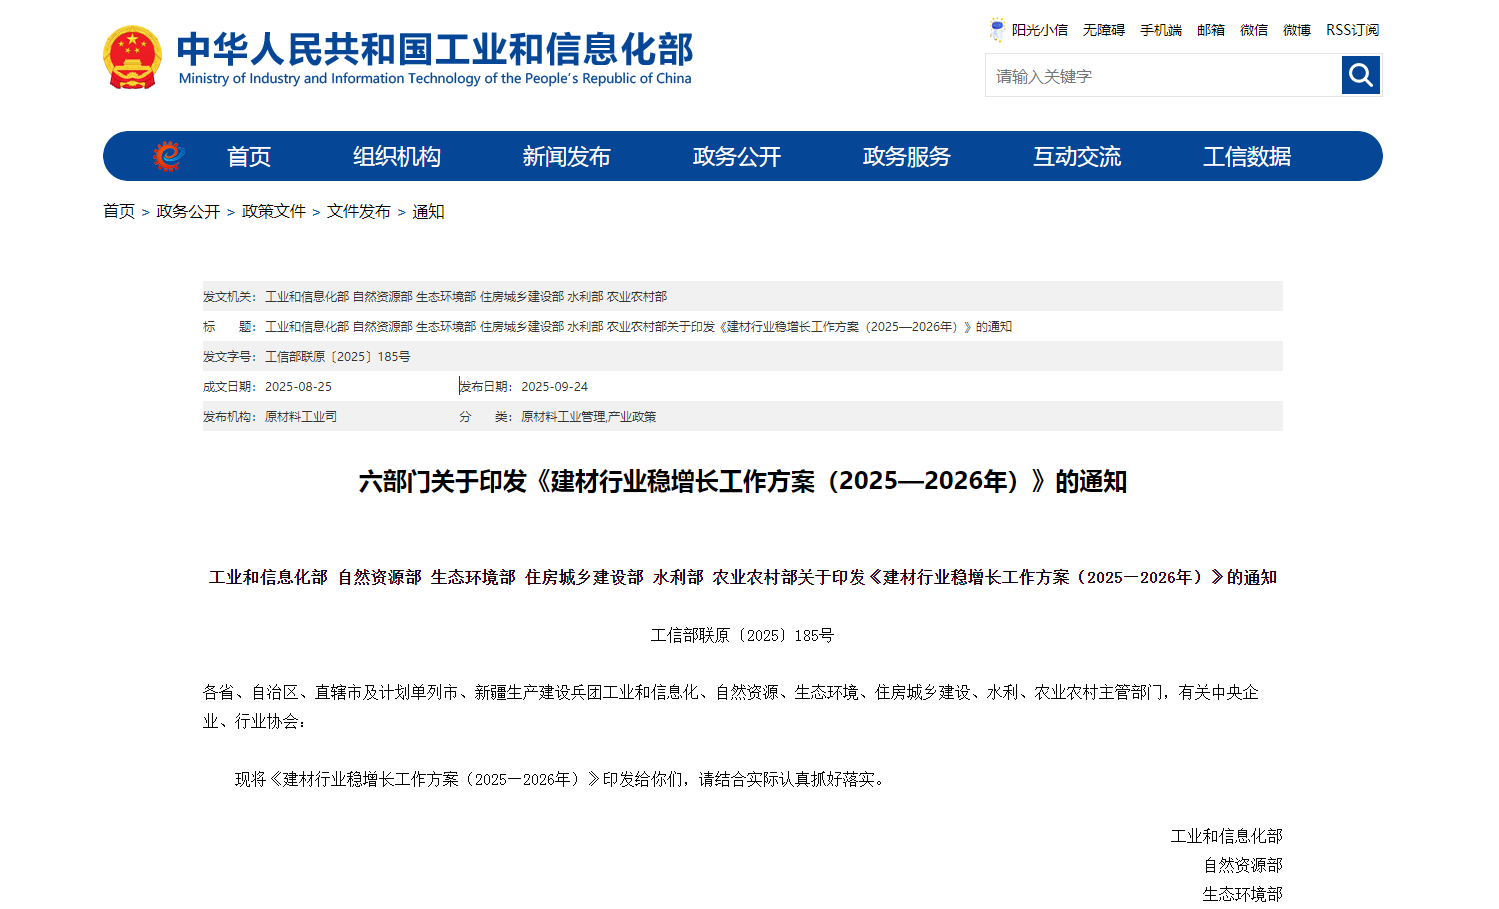The width and height of the screenshot is (1499, 909).
Task: Click the 无障碍 accessibility link
Action: pos(1103,30)
